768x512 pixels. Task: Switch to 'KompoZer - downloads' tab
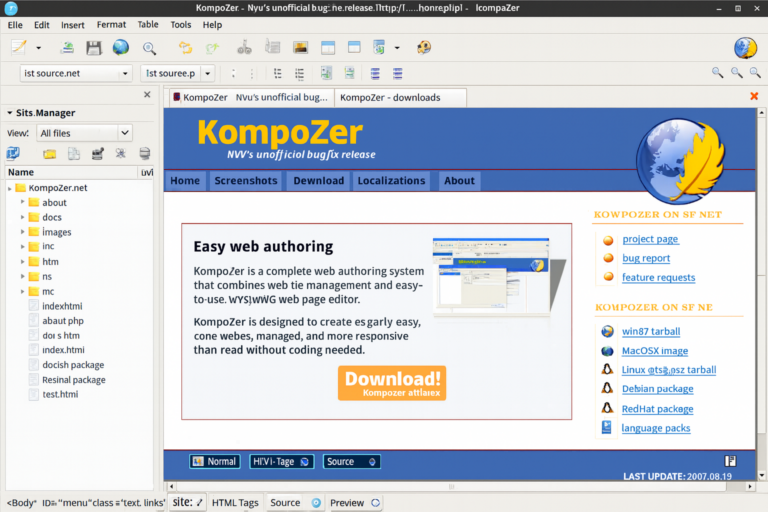click(400, 98)
